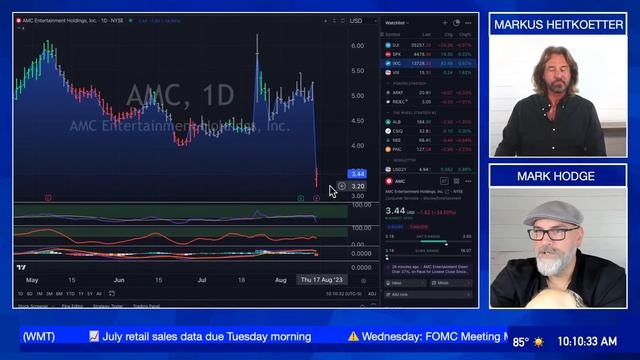The width and height of the screenshot is (640, 360).
Task: Open chart time axis settings gear
Action: pyautogui.click(x=363, y=280)
